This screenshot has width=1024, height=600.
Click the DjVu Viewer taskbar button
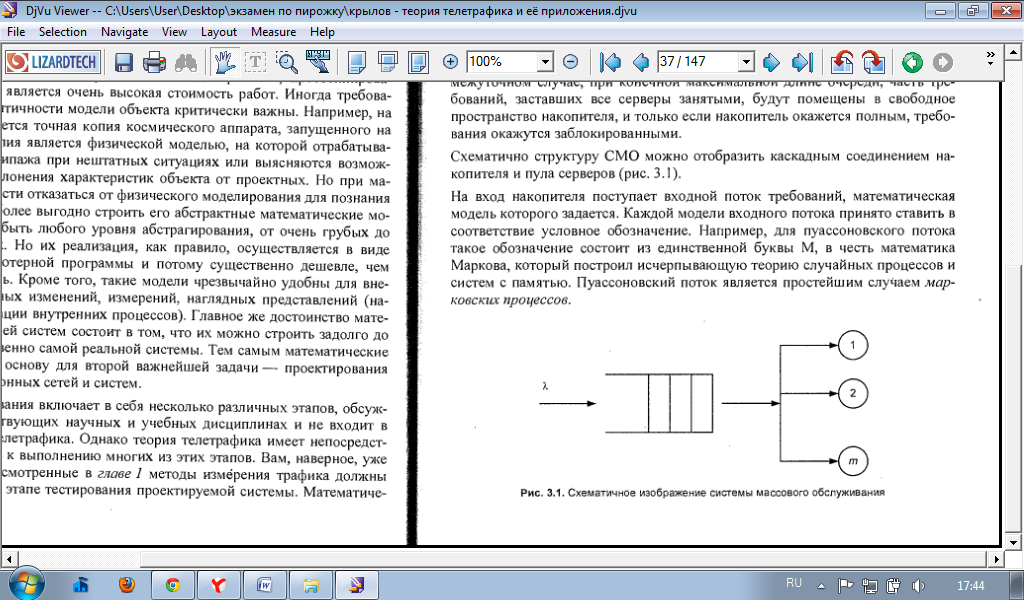click(356, 585)
